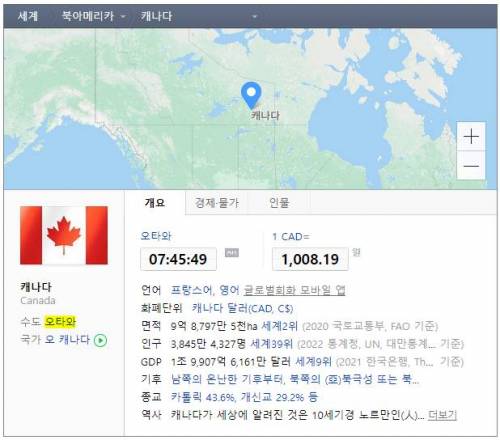Image resolution: width=500 pixels, height=440 pixels.
Task: Click GDP value 1조 9,907억 6,161만 달러
Action: [231, 361]
